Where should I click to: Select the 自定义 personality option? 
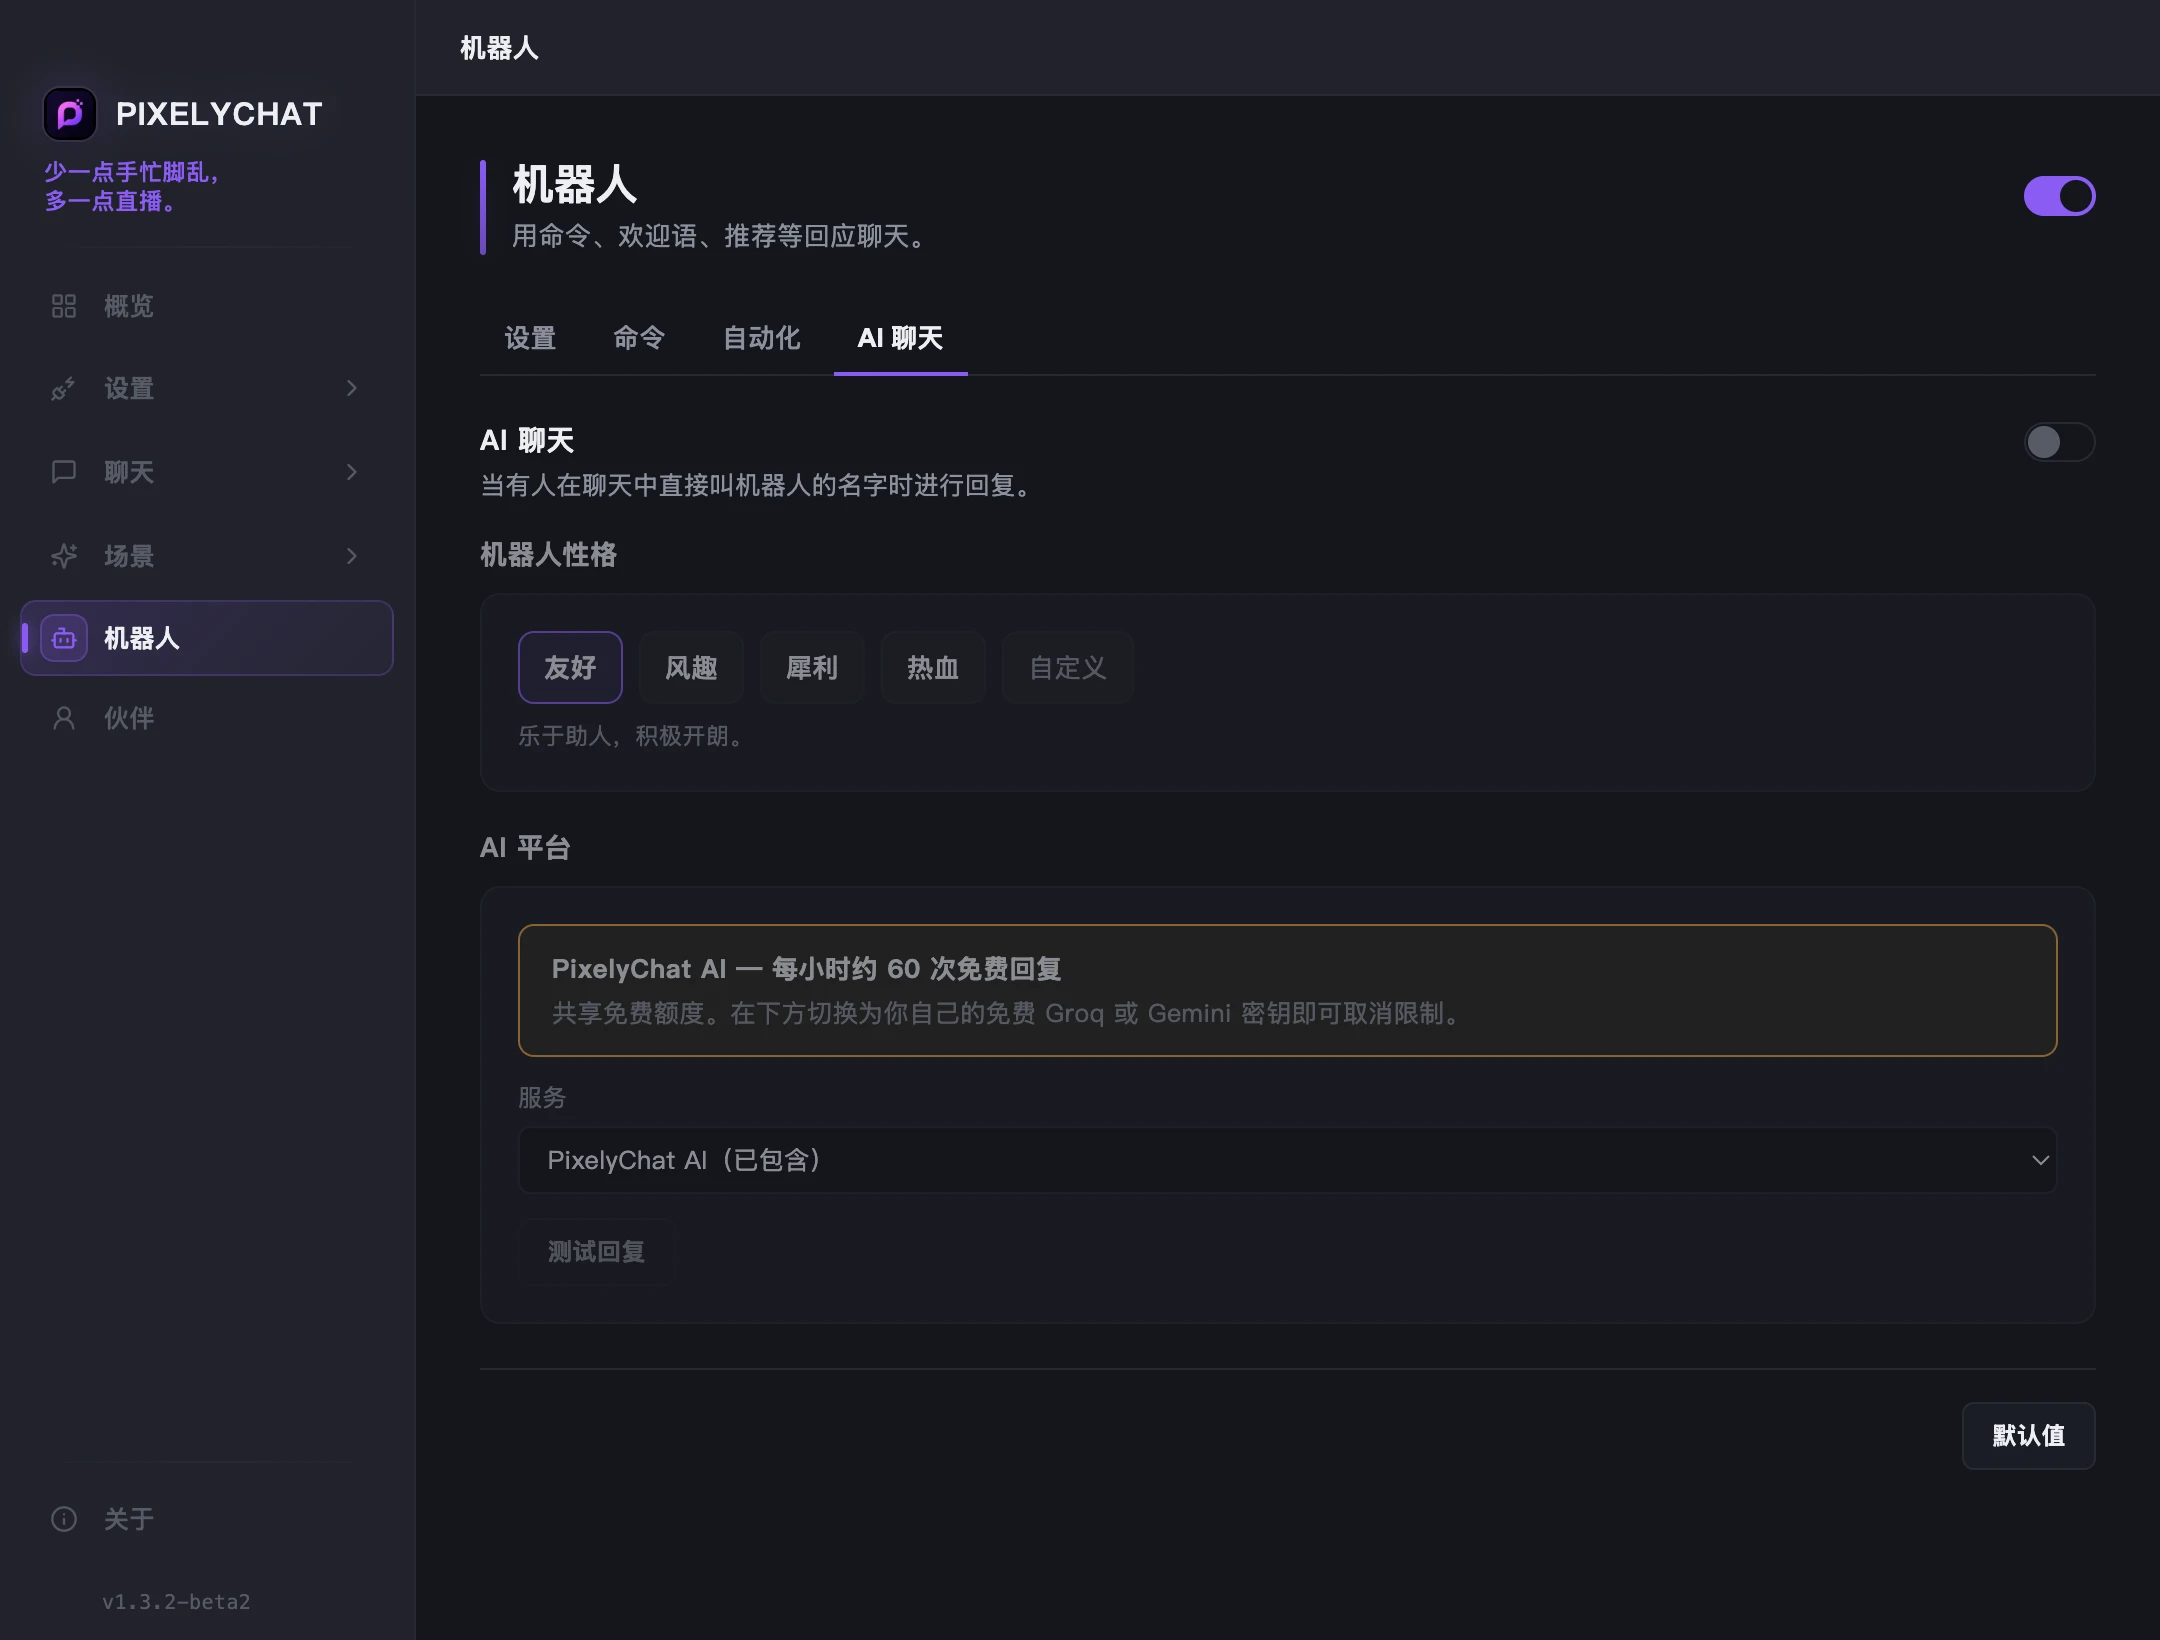pyautogui.click(x=1068, y=667)
